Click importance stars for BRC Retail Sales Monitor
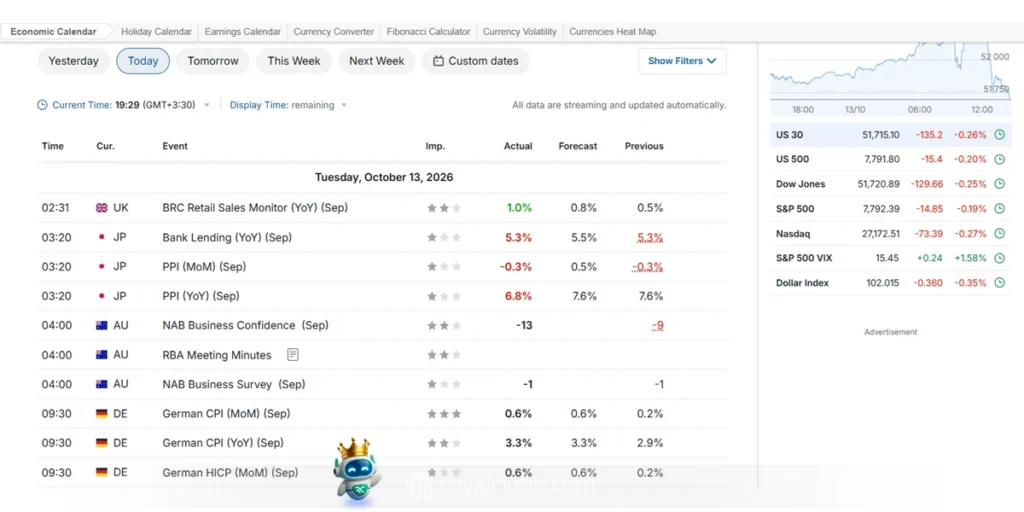 pos(444,208)
